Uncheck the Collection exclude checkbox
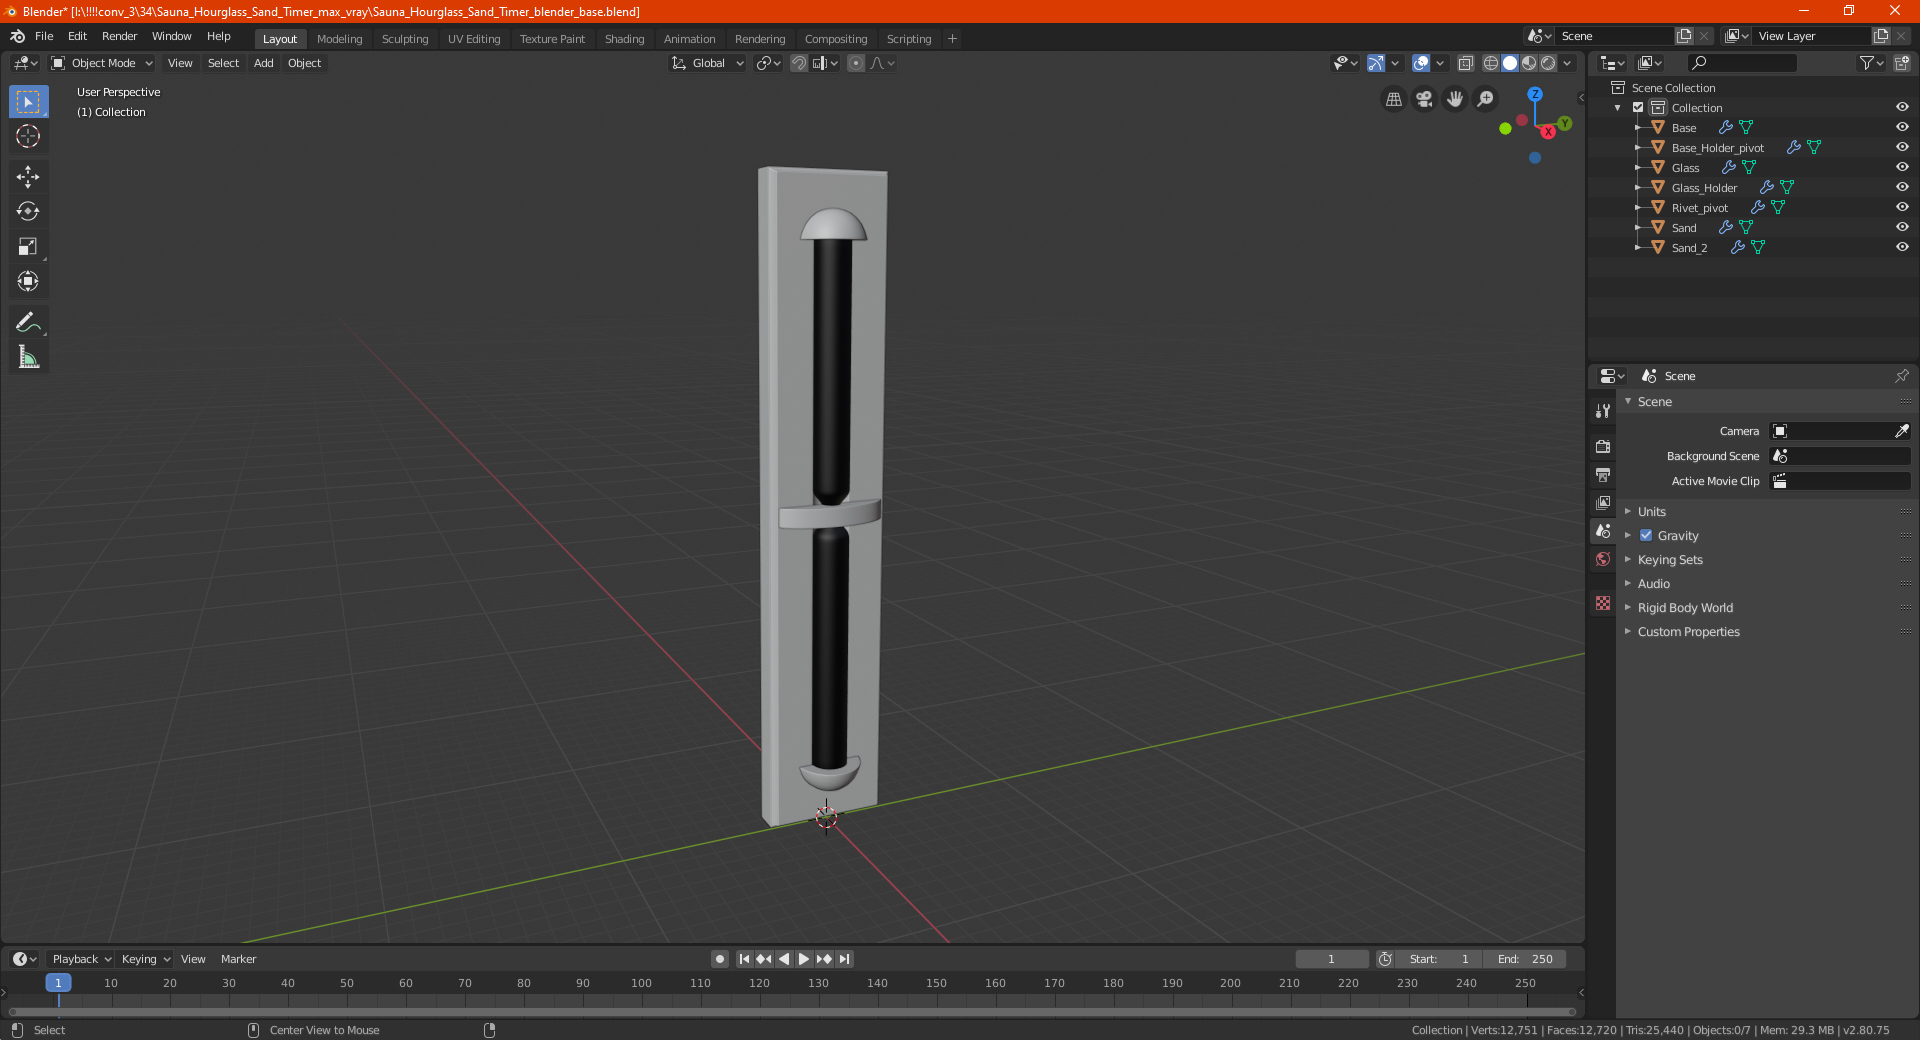Image resolution: width=1920 pixels, height=1040 pixels. pyautogui.click(x=1638, y=107)
